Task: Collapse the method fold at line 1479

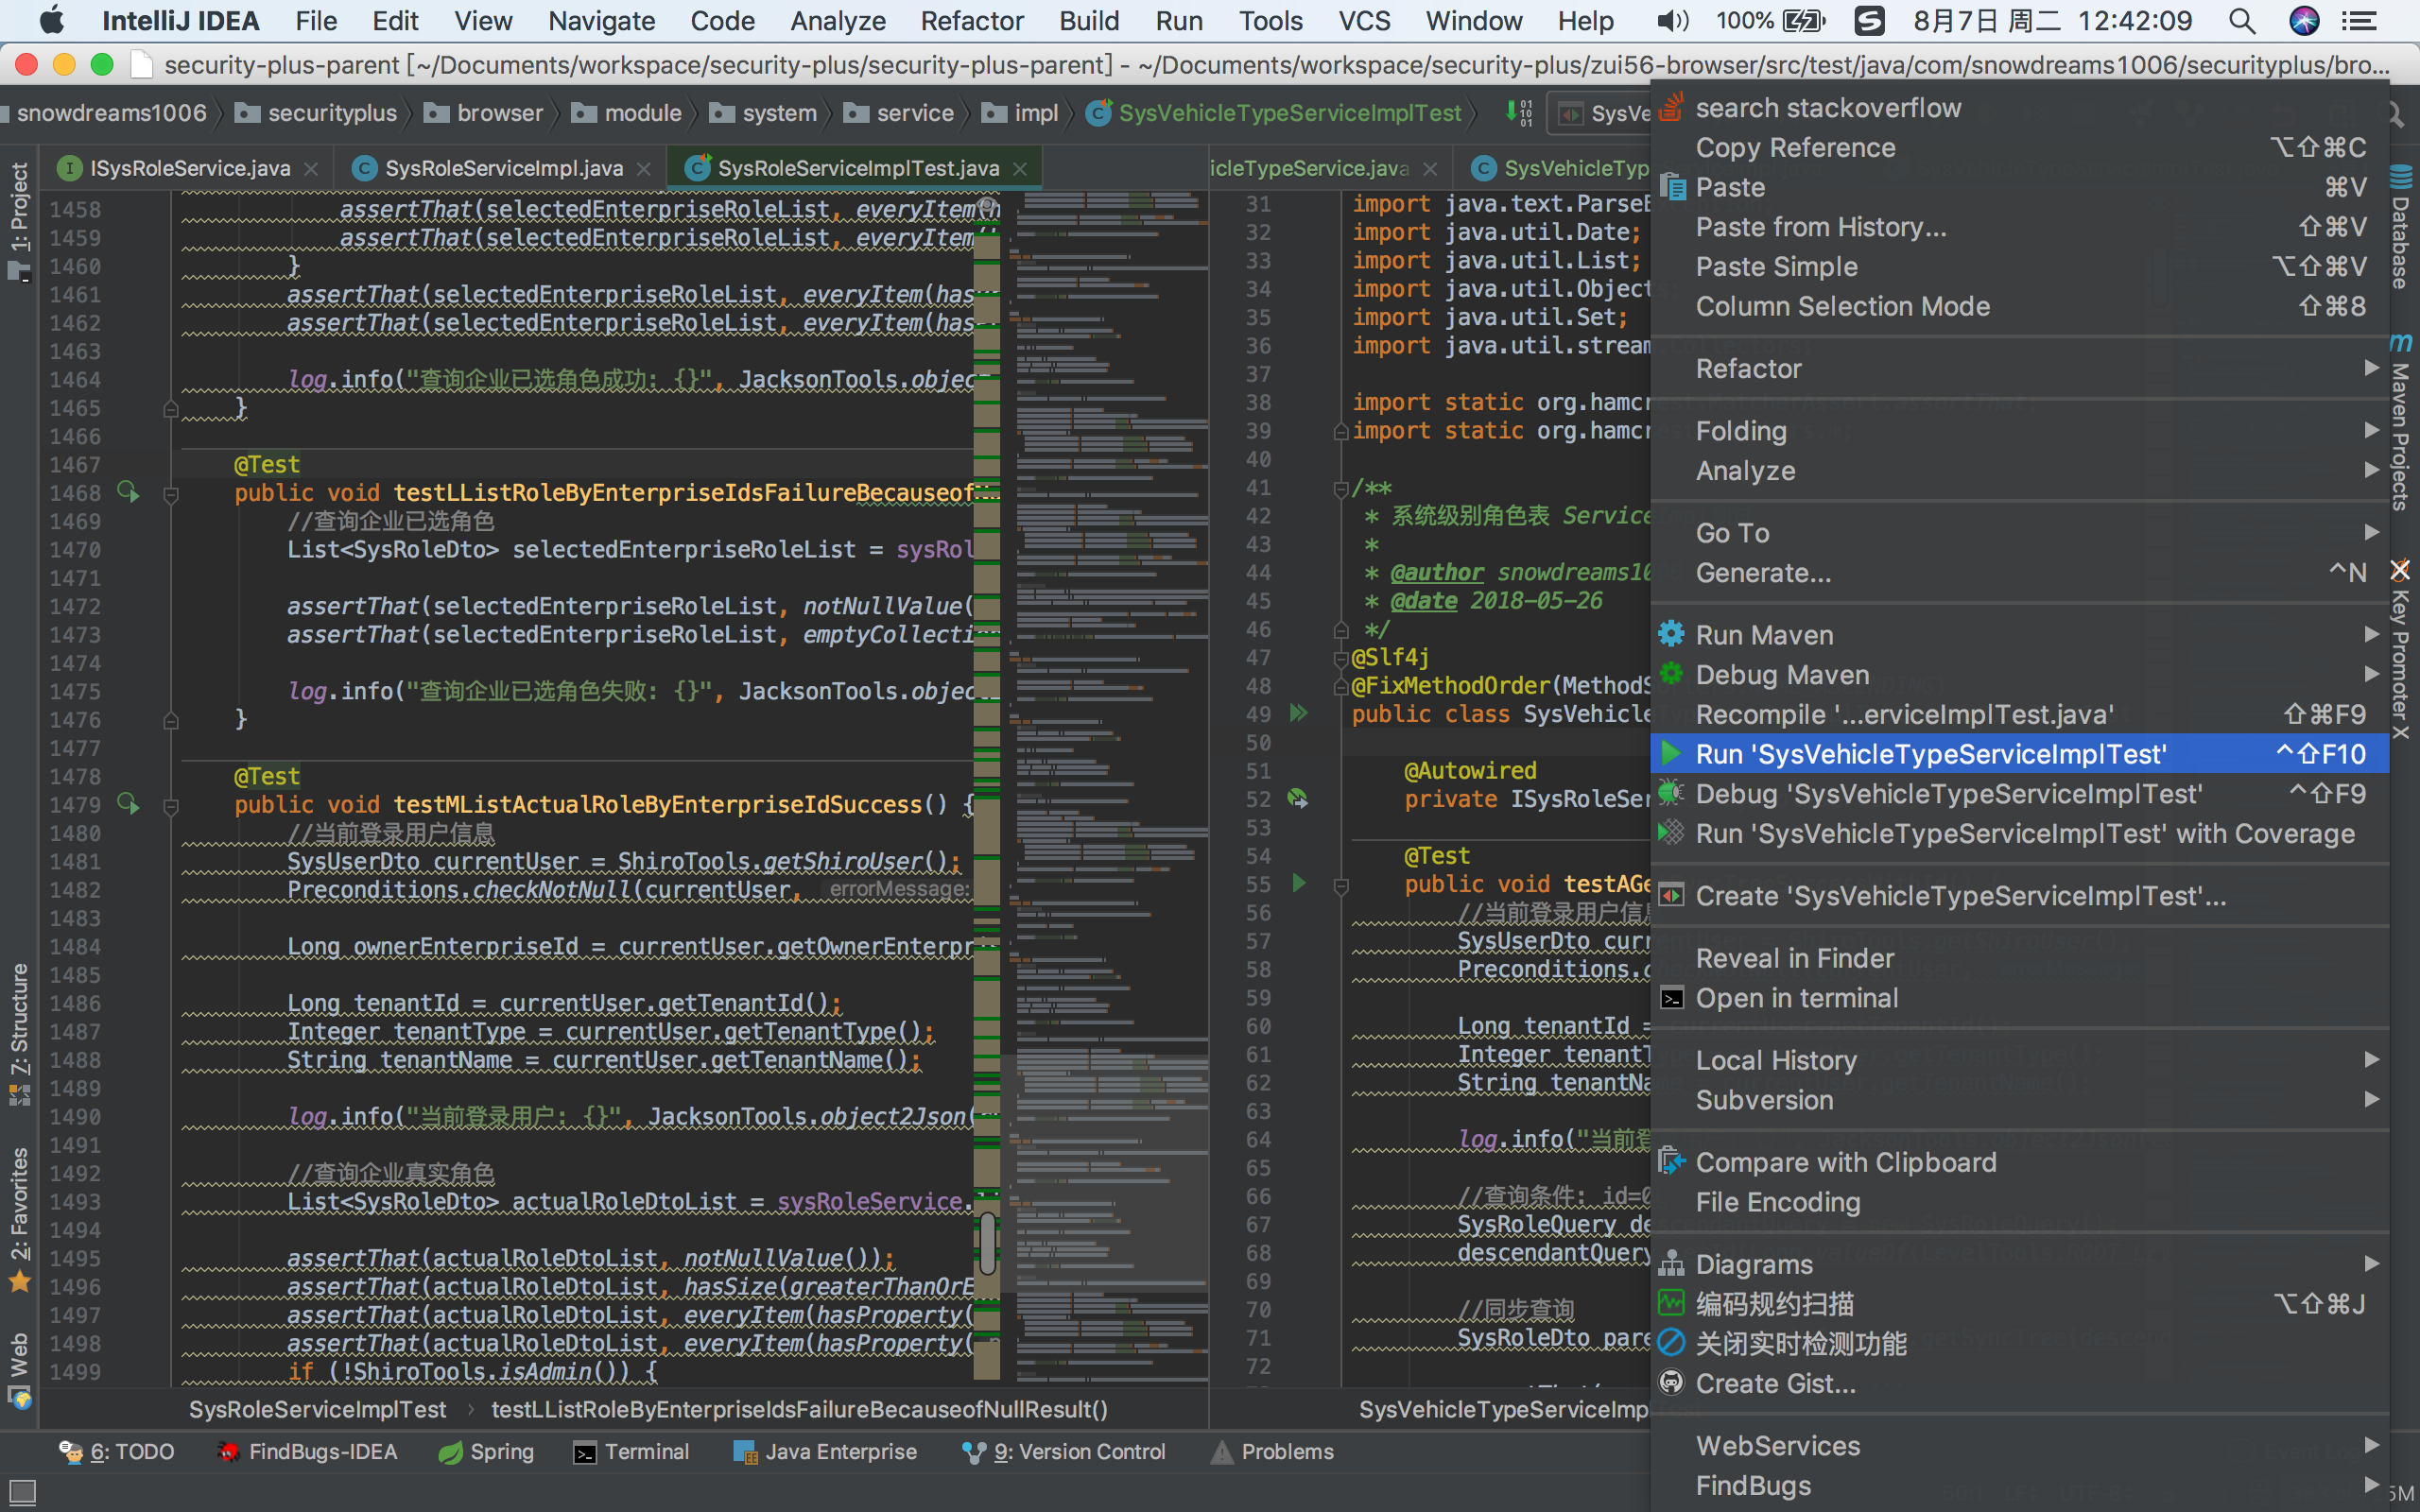Action: [x=171, y=807]
